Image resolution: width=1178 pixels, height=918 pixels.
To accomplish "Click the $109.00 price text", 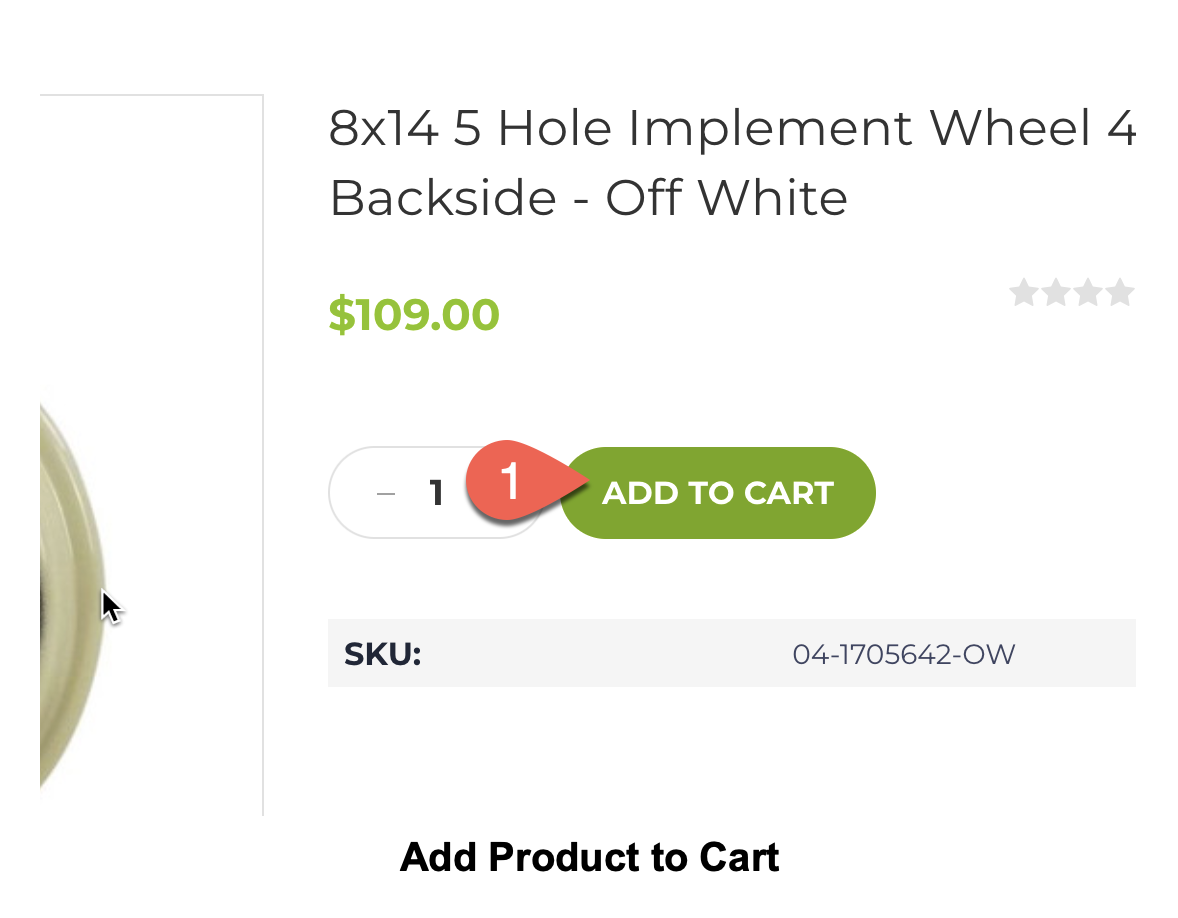I will click(414, 314).
